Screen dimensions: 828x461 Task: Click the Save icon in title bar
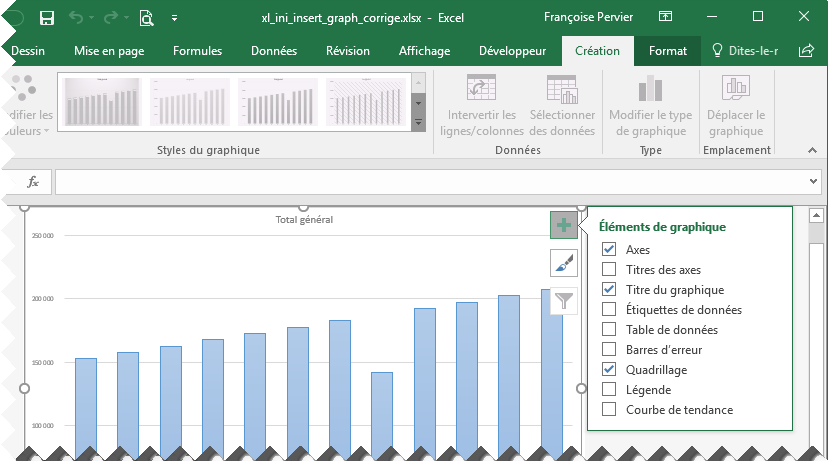[46, 18]
